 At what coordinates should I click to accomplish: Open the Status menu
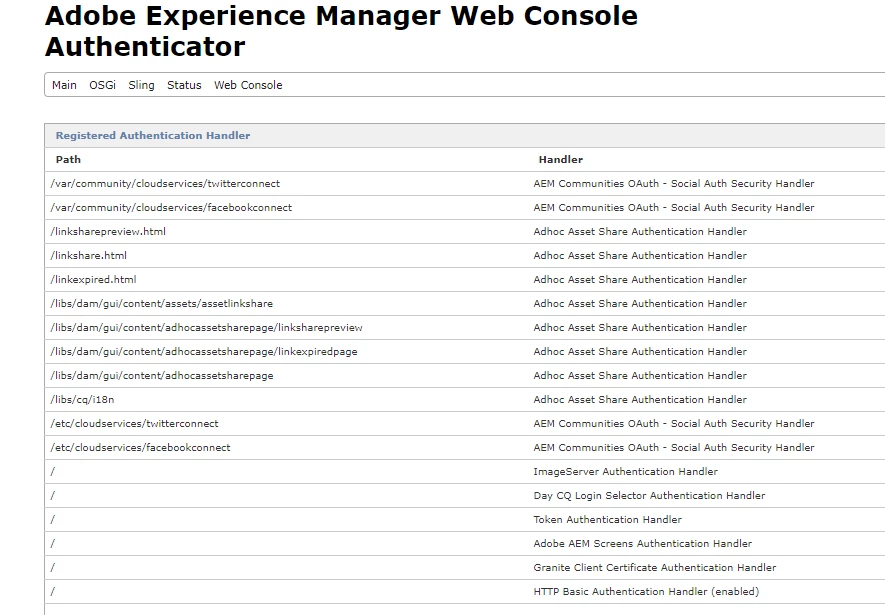[184, 85]
